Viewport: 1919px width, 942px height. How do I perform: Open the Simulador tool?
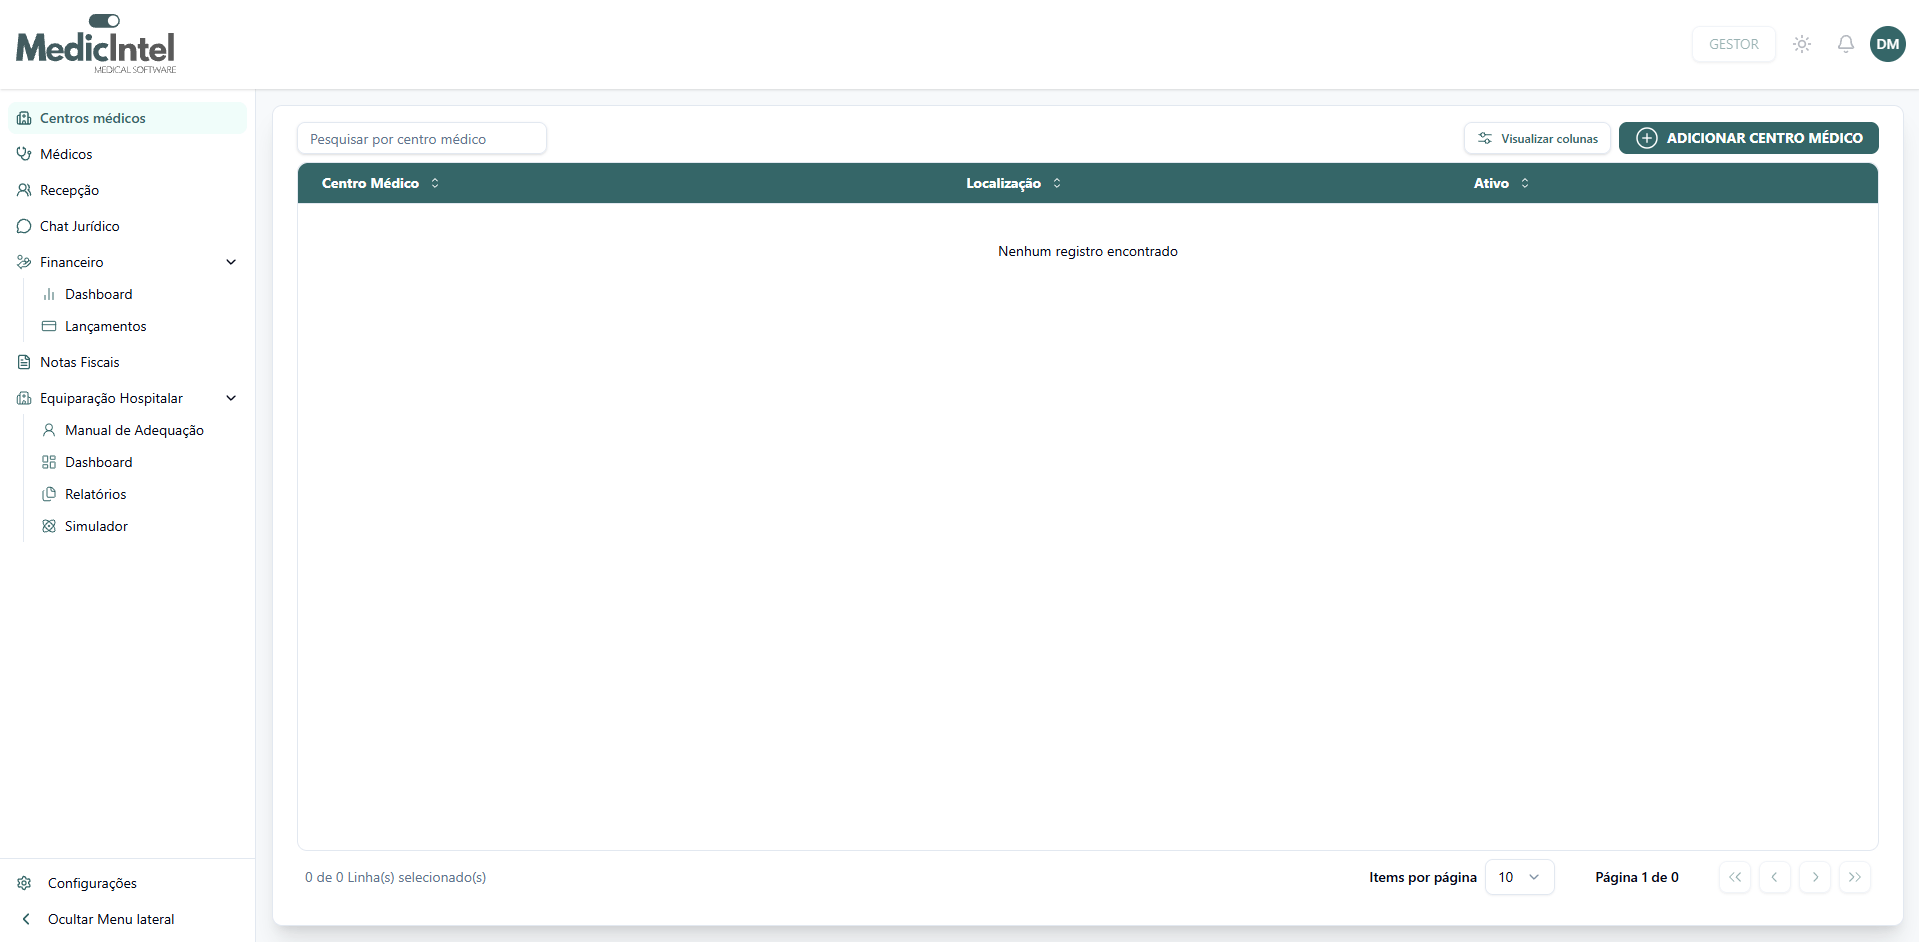pos(96,525)
